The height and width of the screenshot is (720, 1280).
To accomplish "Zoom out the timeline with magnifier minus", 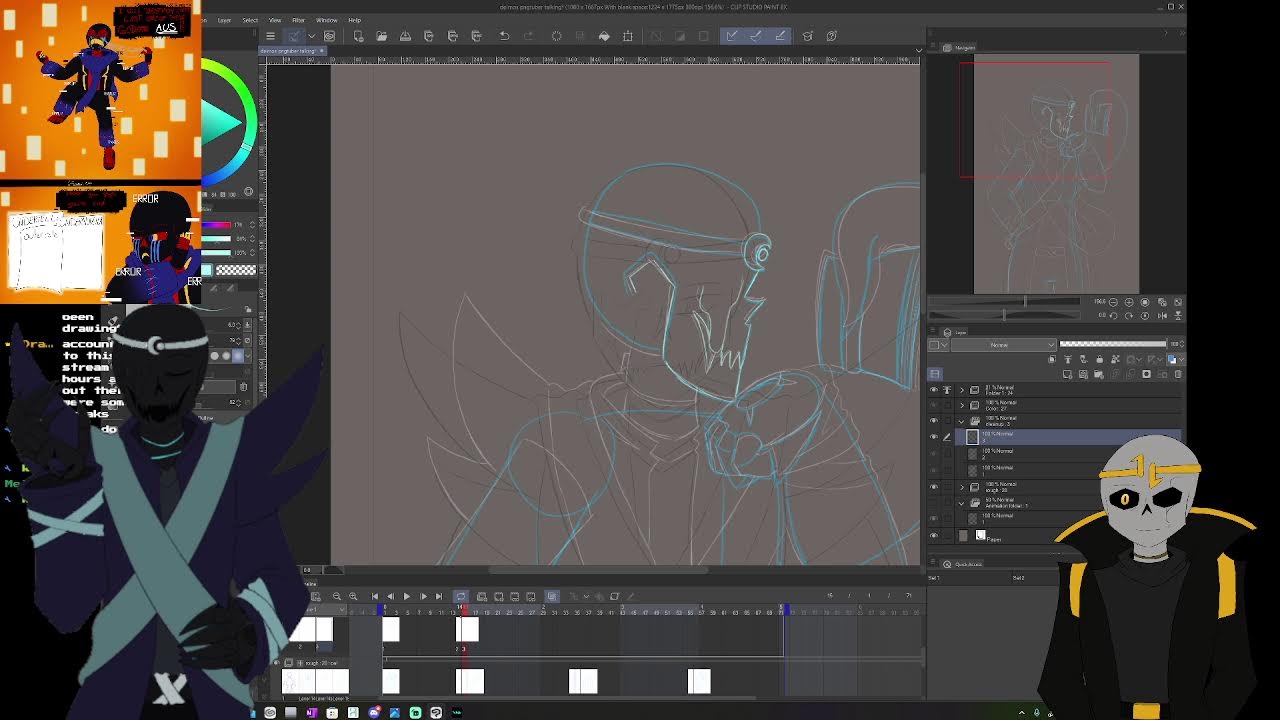I will [x=337, y=596].
